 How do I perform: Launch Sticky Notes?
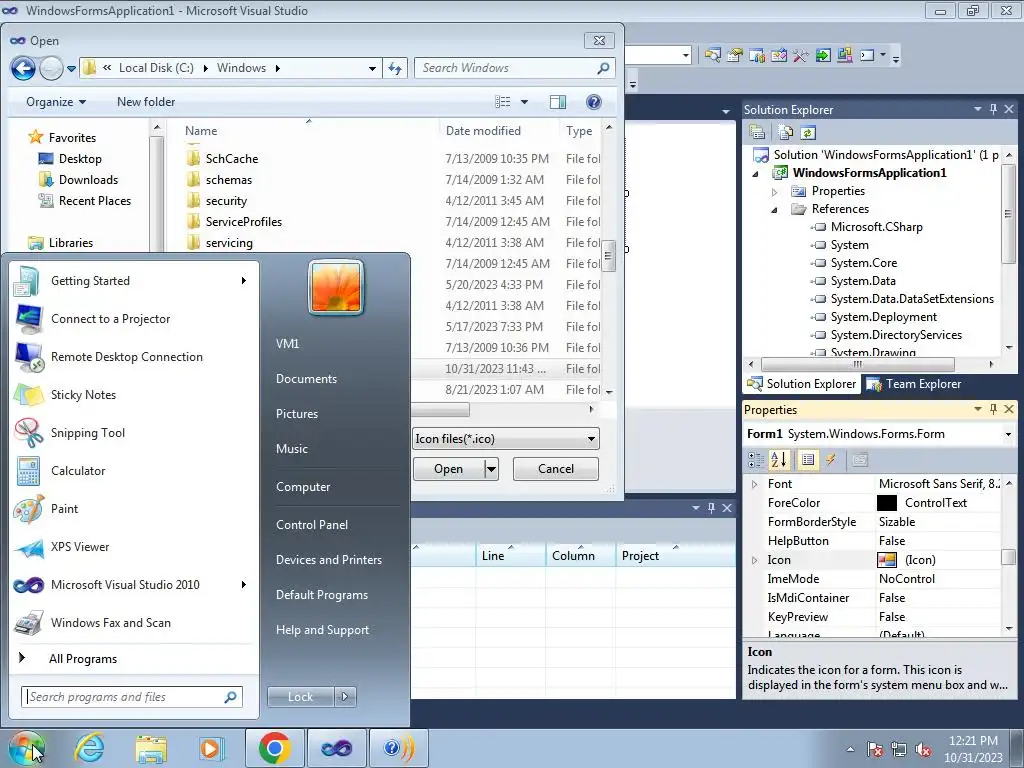point(131,394)
